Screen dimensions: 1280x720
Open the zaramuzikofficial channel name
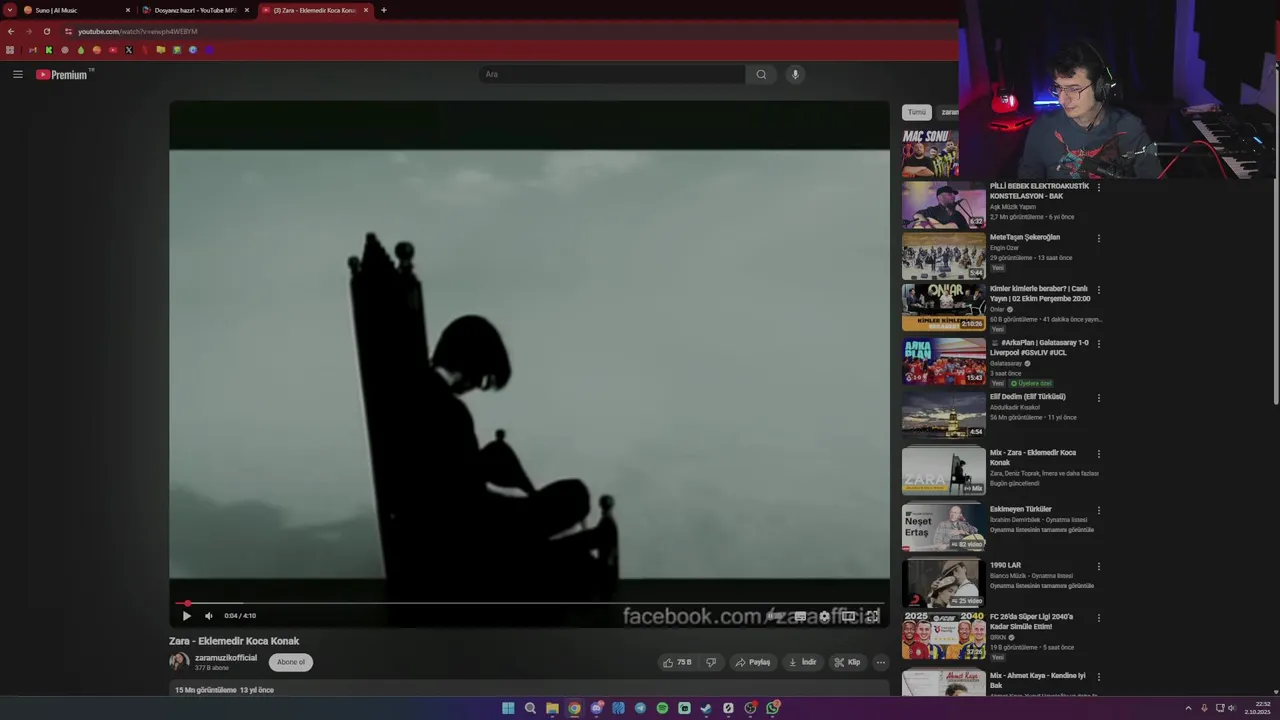(226, 658)
